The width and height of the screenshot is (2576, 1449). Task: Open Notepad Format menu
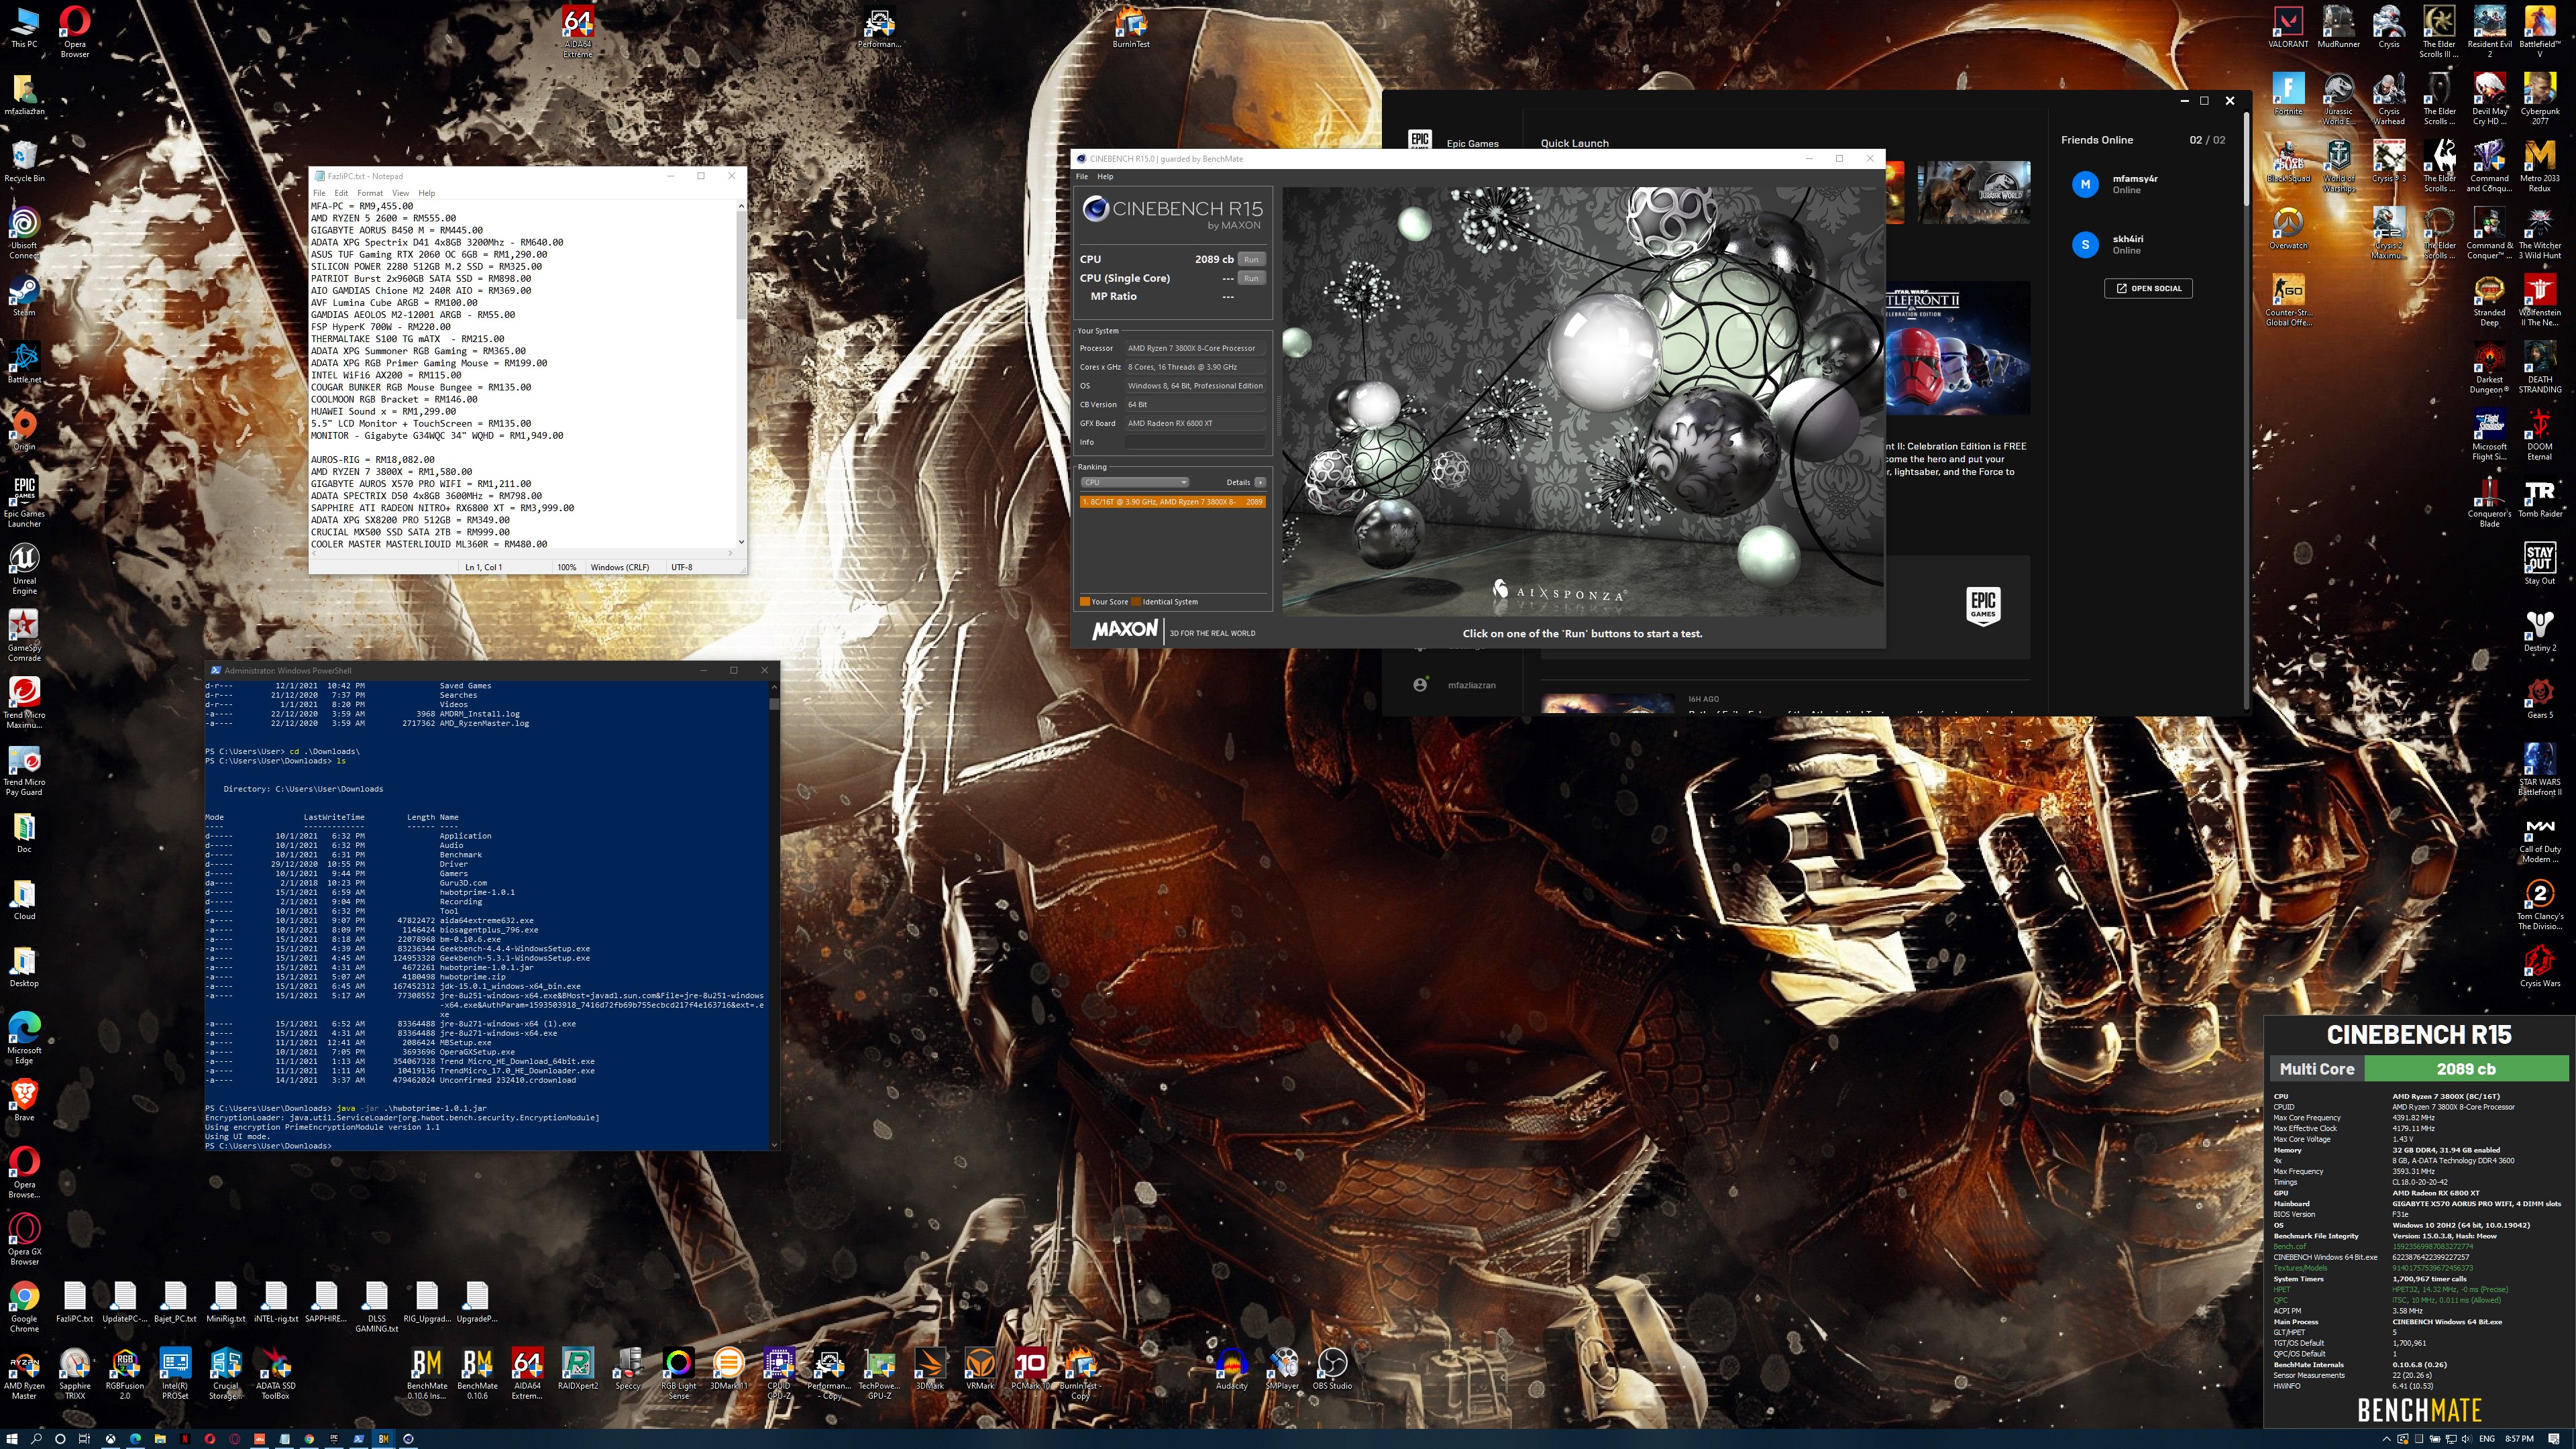coord(370,193)
